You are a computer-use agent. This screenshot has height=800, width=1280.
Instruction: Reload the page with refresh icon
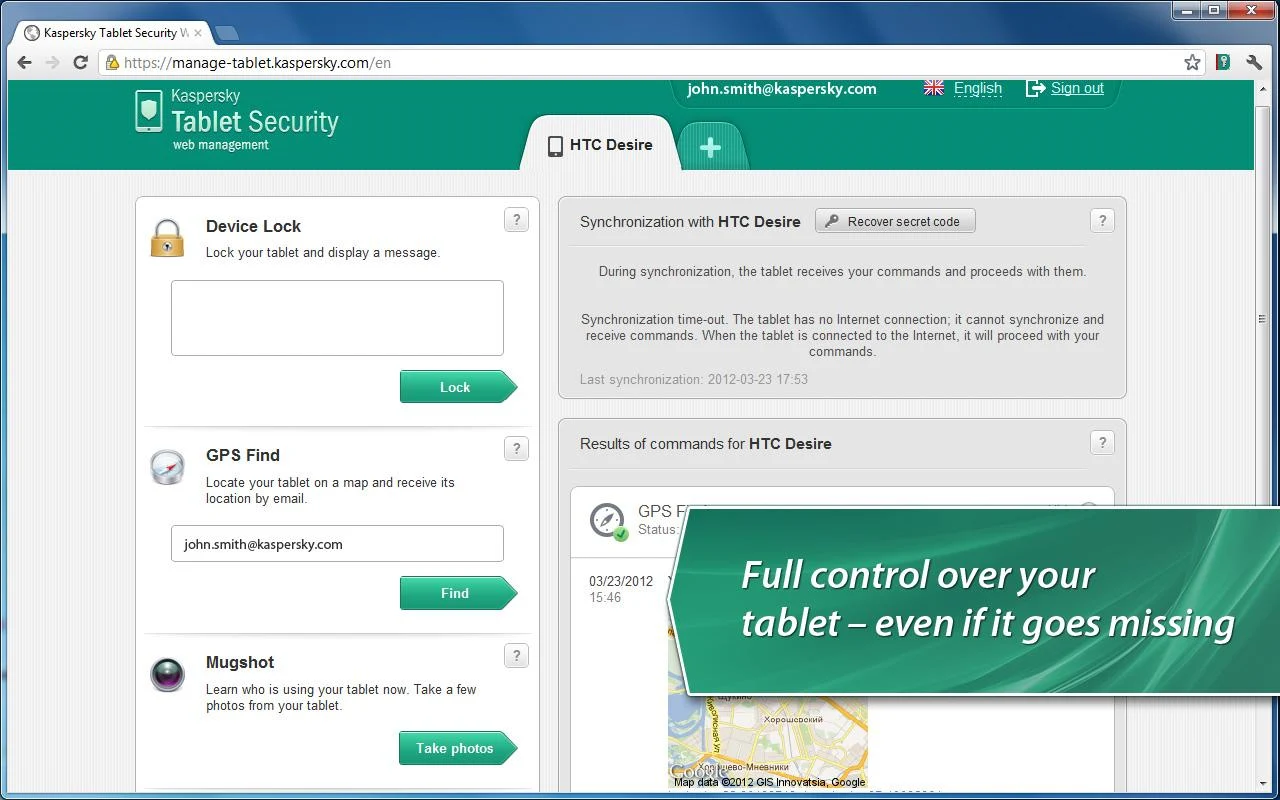point(81,63)
